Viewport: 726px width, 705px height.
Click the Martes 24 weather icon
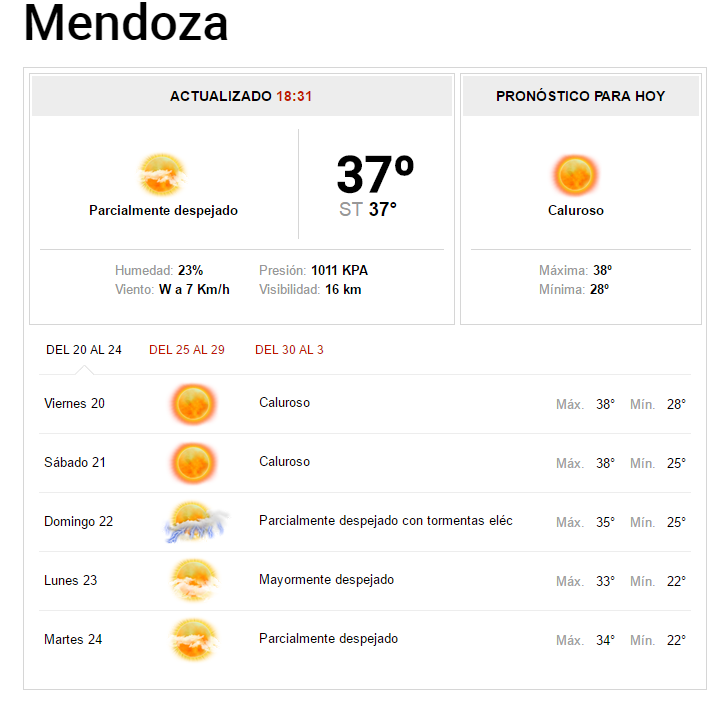point(192,640)
